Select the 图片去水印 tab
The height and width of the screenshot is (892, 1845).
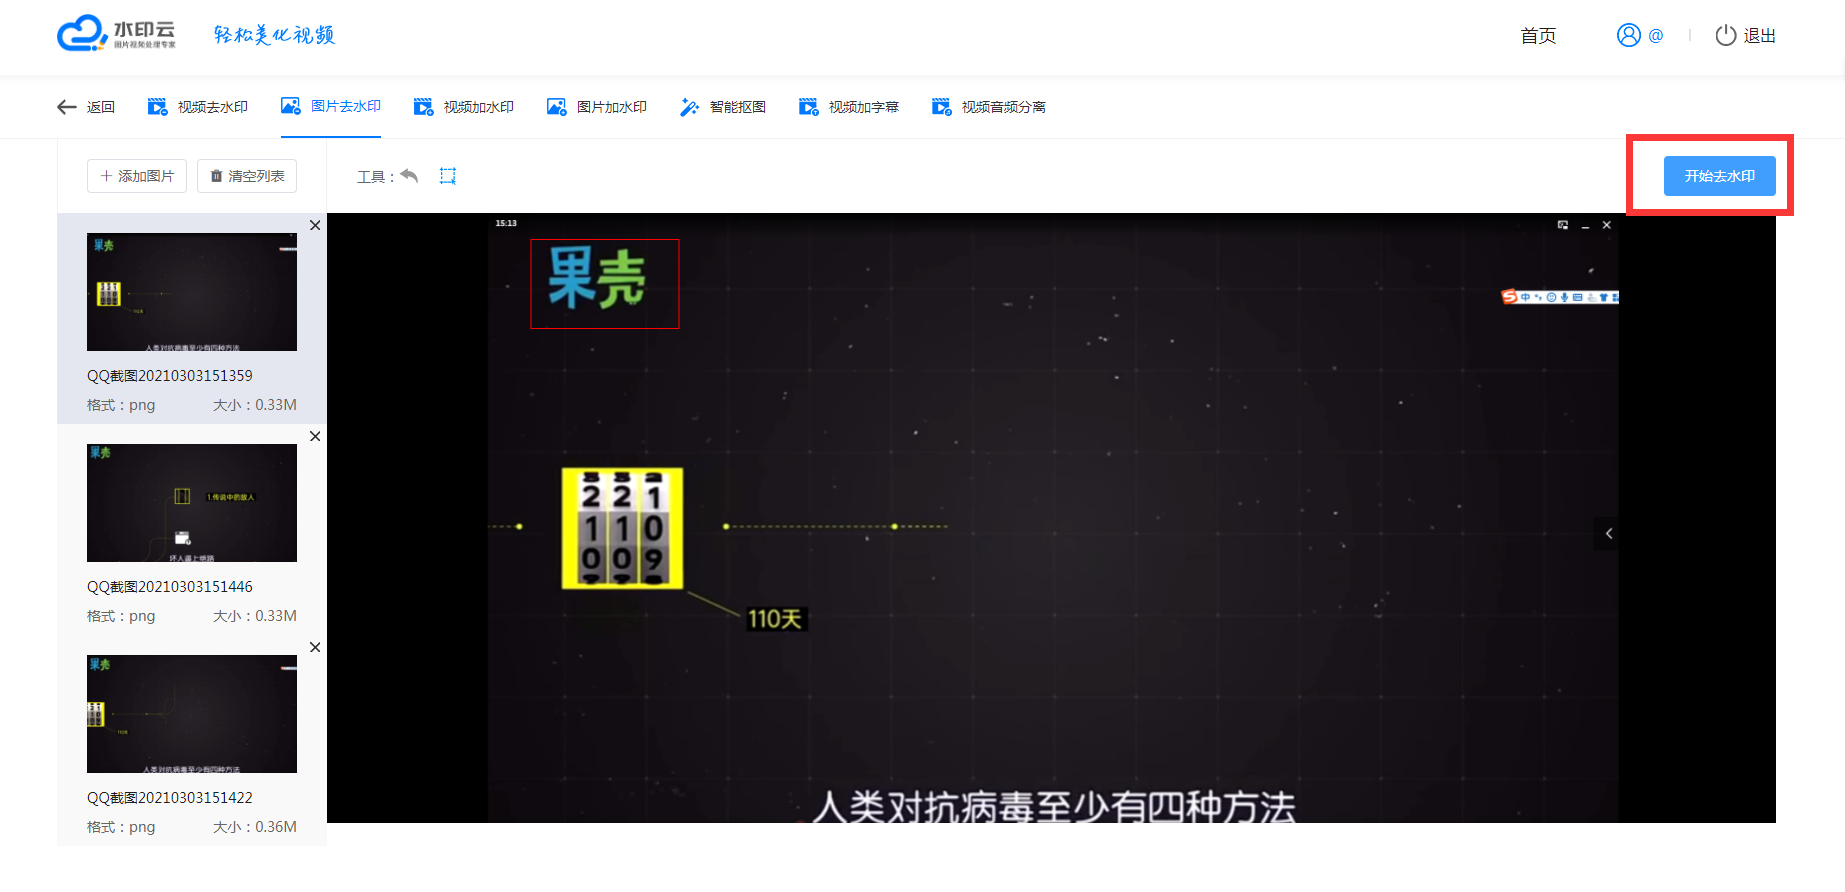331,106
